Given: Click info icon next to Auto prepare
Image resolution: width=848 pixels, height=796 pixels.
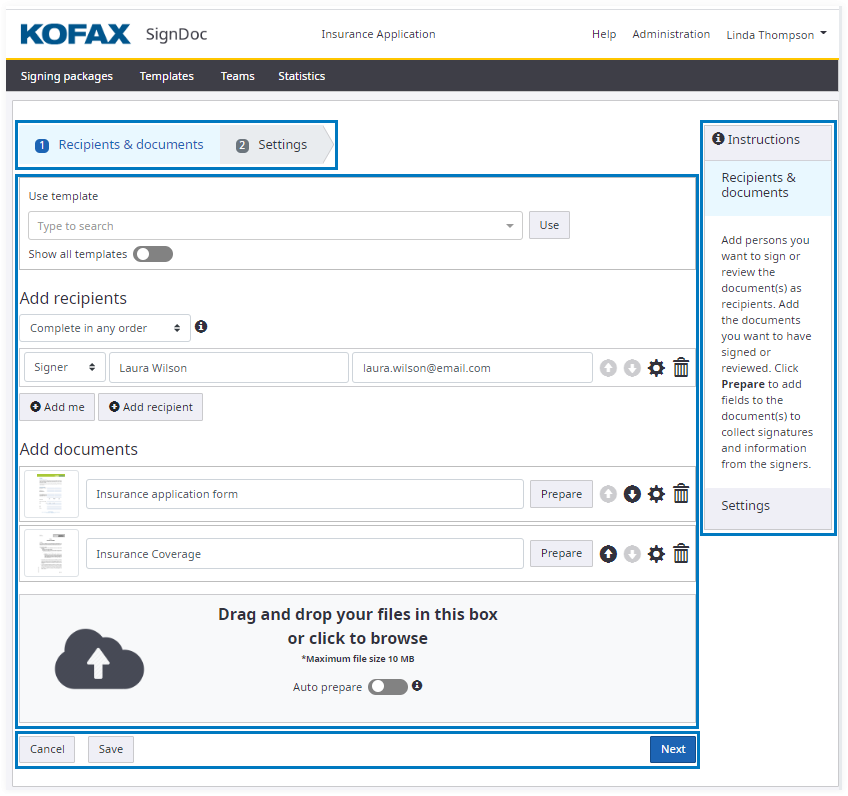Looking at the screenshot, I should 417,686.
